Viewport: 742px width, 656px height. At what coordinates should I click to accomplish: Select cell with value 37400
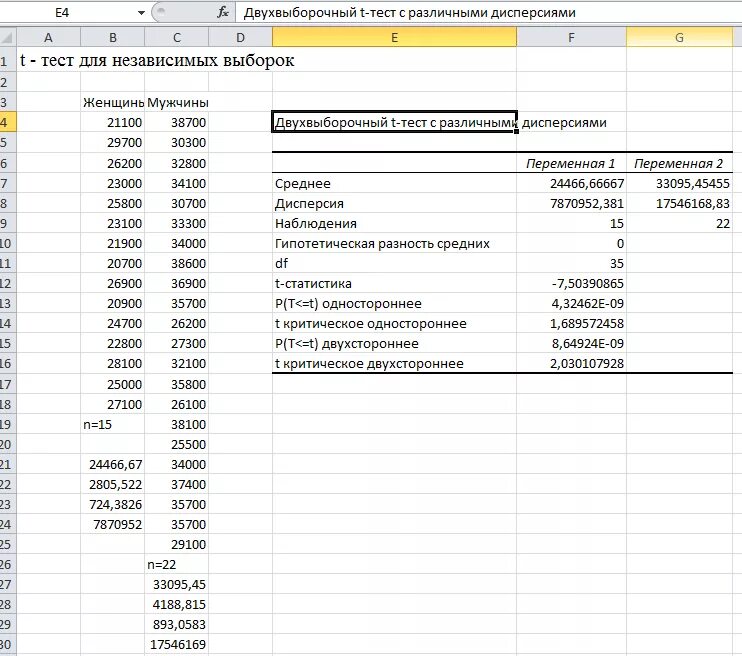177,484
